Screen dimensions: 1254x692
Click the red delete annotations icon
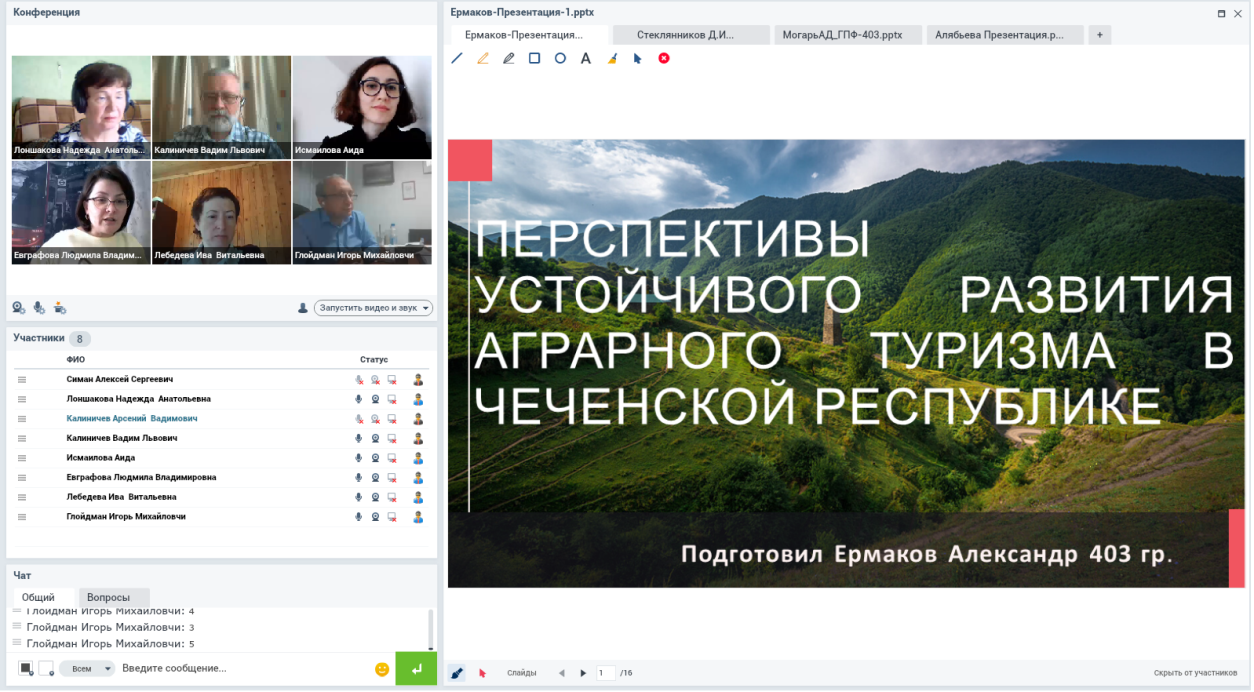(x=664, y=58)
